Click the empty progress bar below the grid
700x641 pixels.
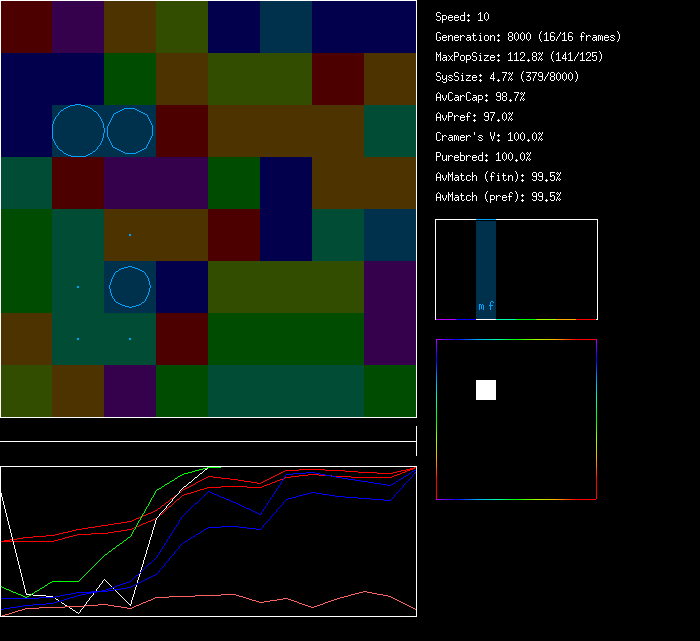click(208, 432)
